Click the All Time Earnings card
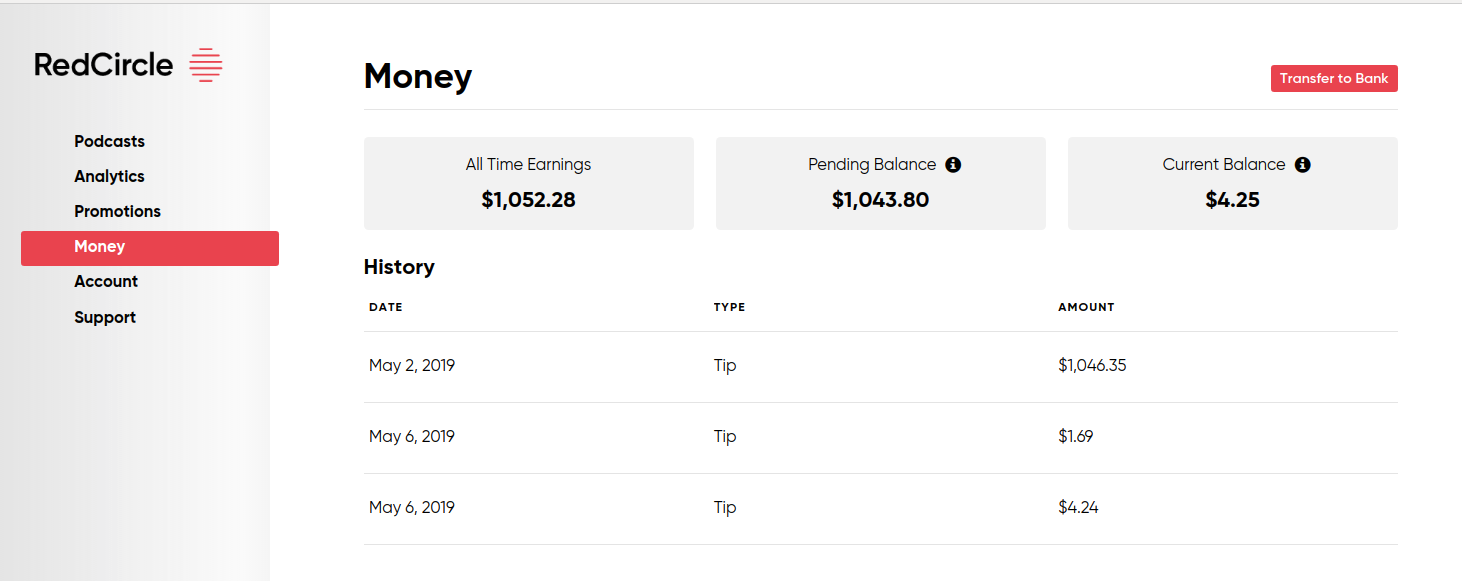Viewport: 1462px width, 581px height. click(x=528, y=183)
